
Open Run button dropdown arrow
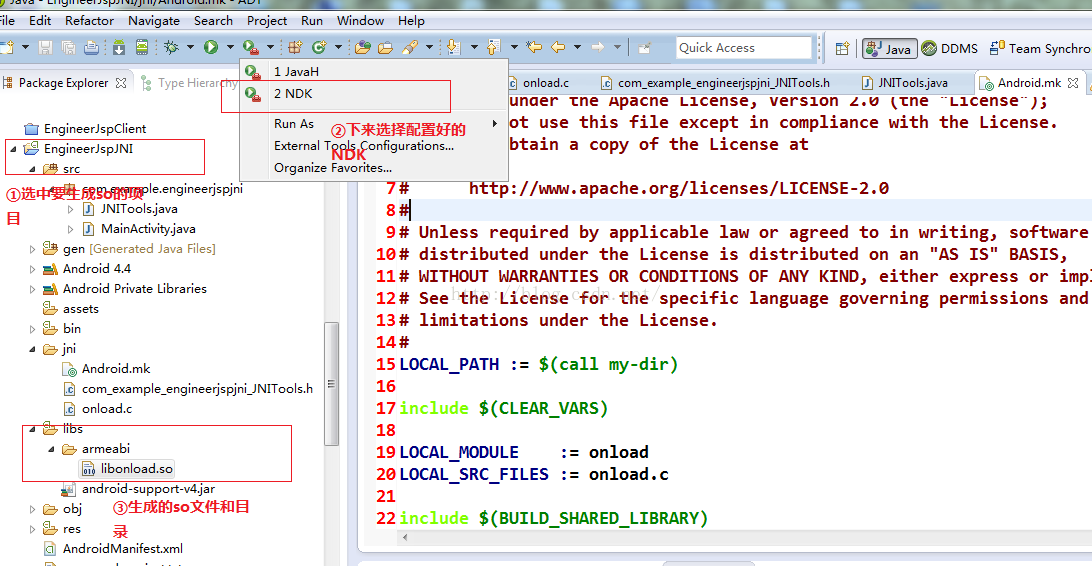point(228,47)
